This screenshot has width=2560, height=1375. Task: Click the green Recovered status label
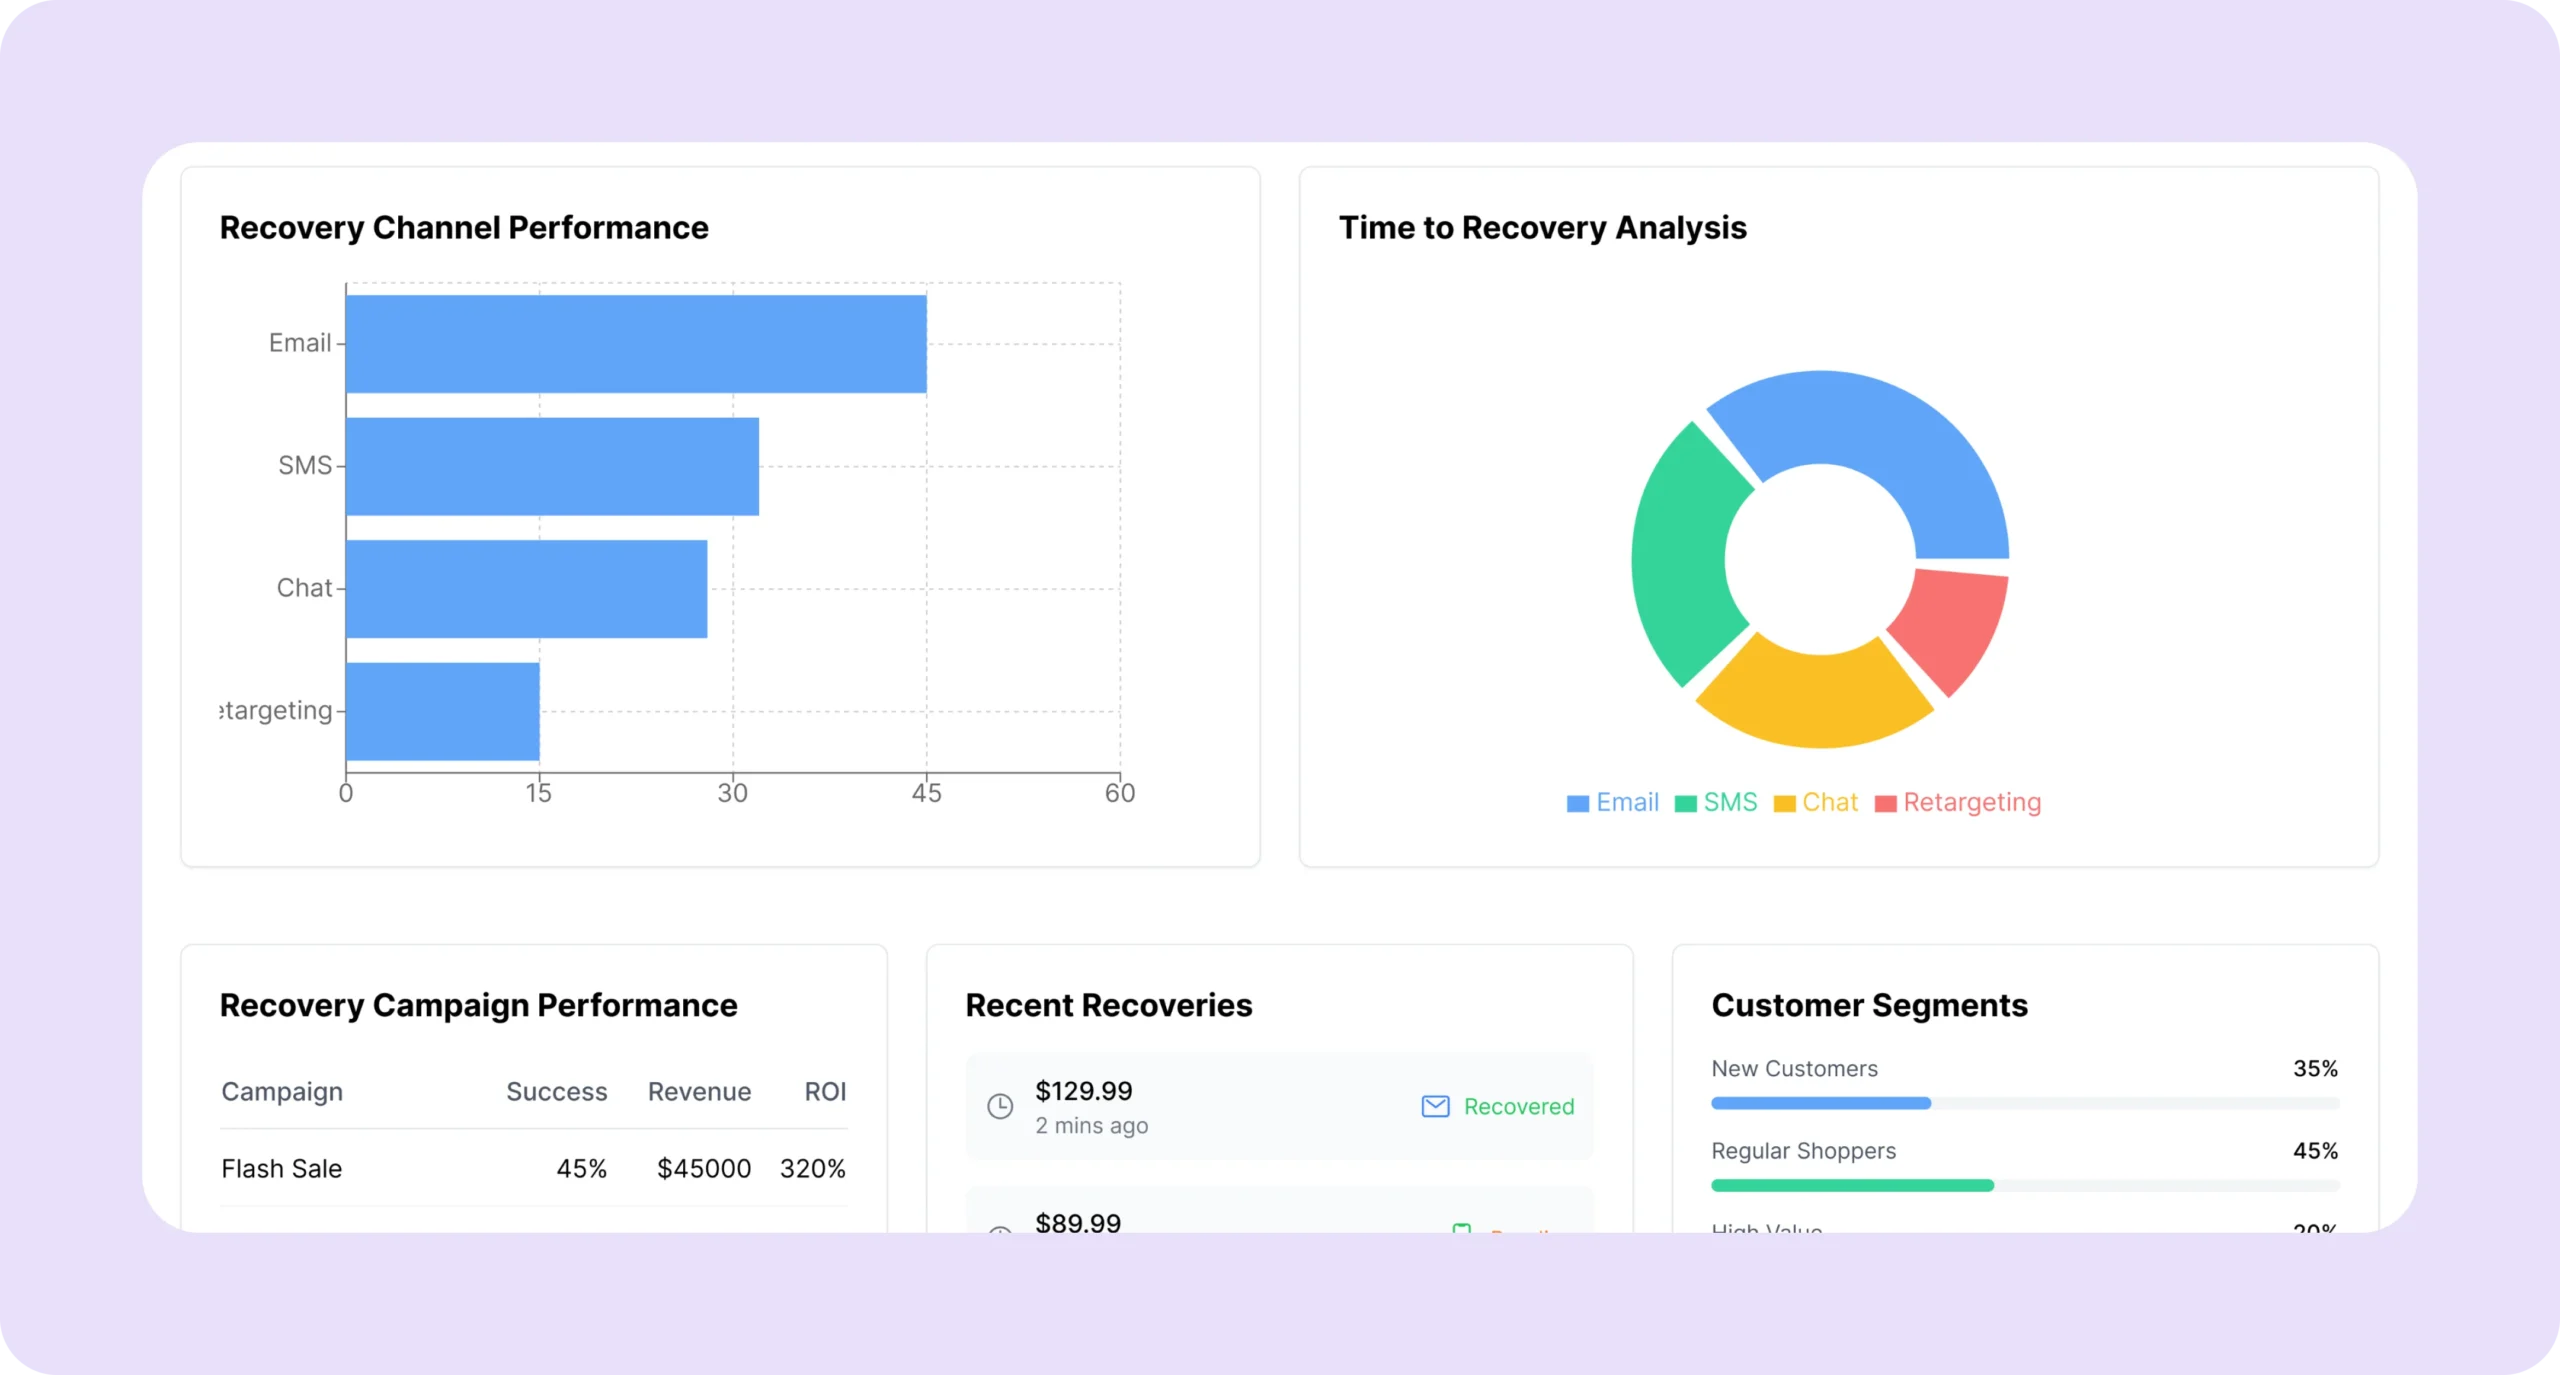(x=1518, y=1107)
